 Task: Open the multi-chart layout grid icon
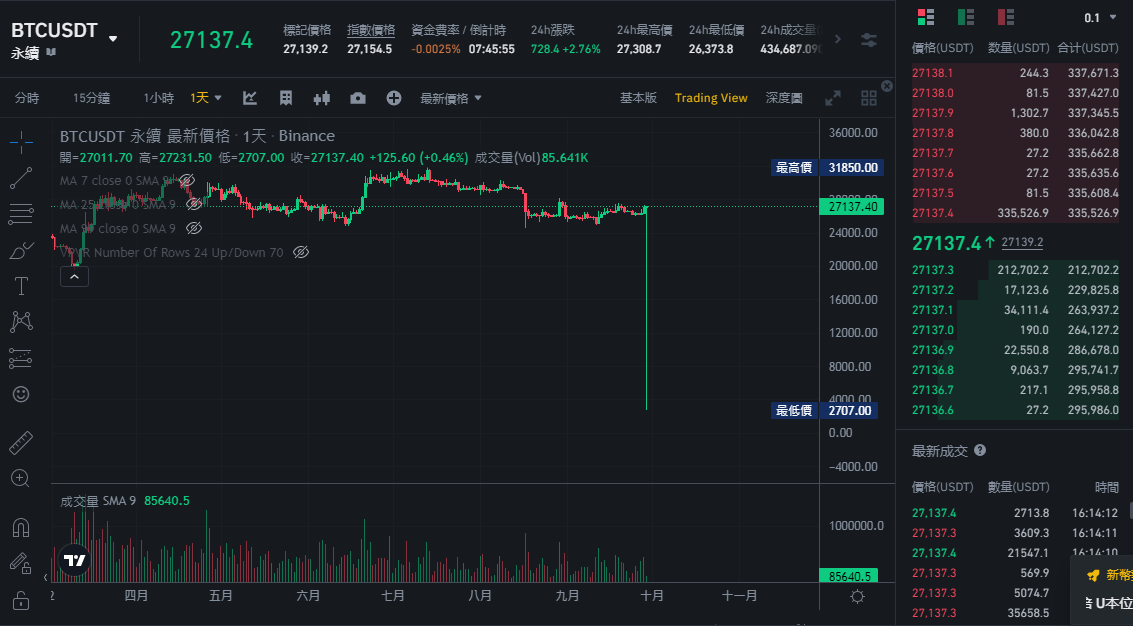point(869,98)
